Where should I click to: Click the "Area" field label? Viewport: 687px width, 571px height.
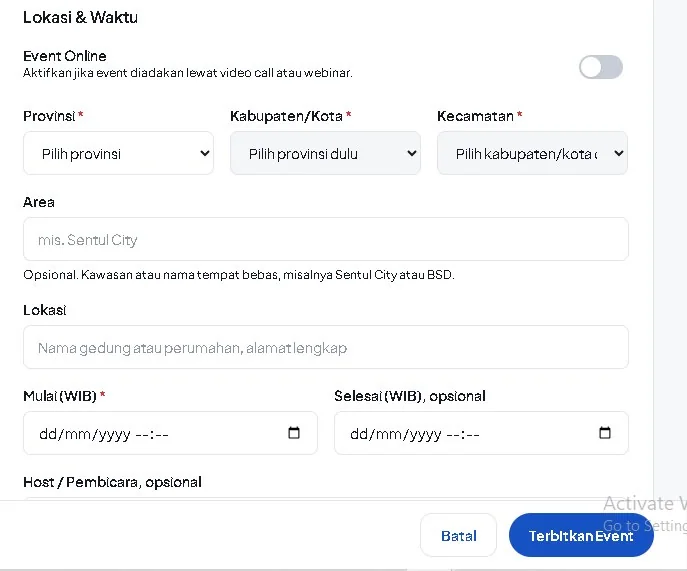click(39, 202)
